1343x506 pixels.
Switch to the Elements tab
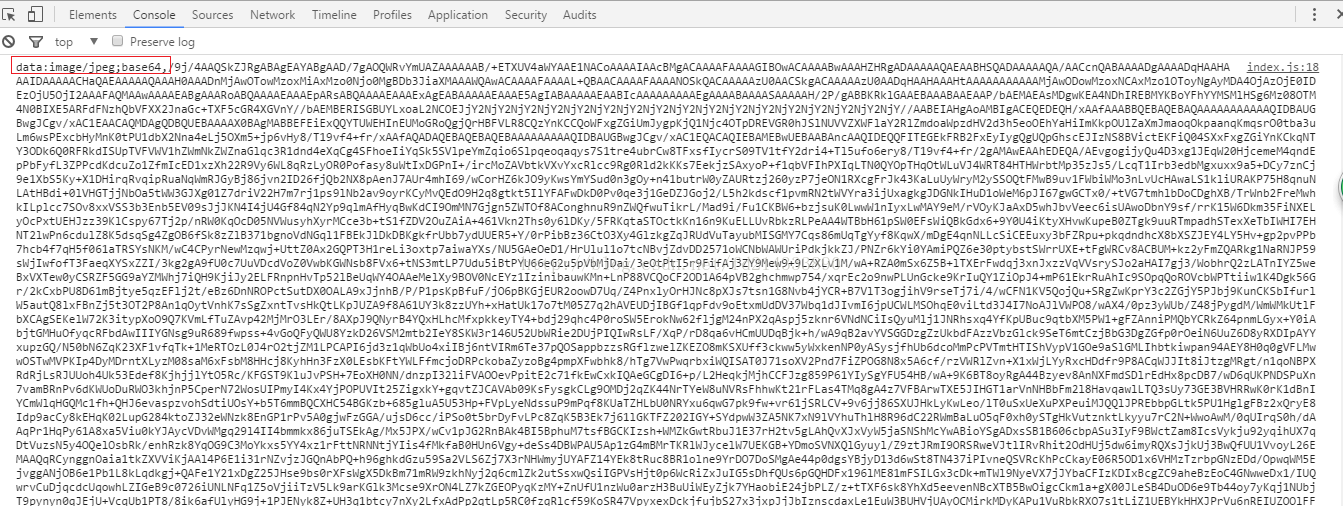(93, 15)
